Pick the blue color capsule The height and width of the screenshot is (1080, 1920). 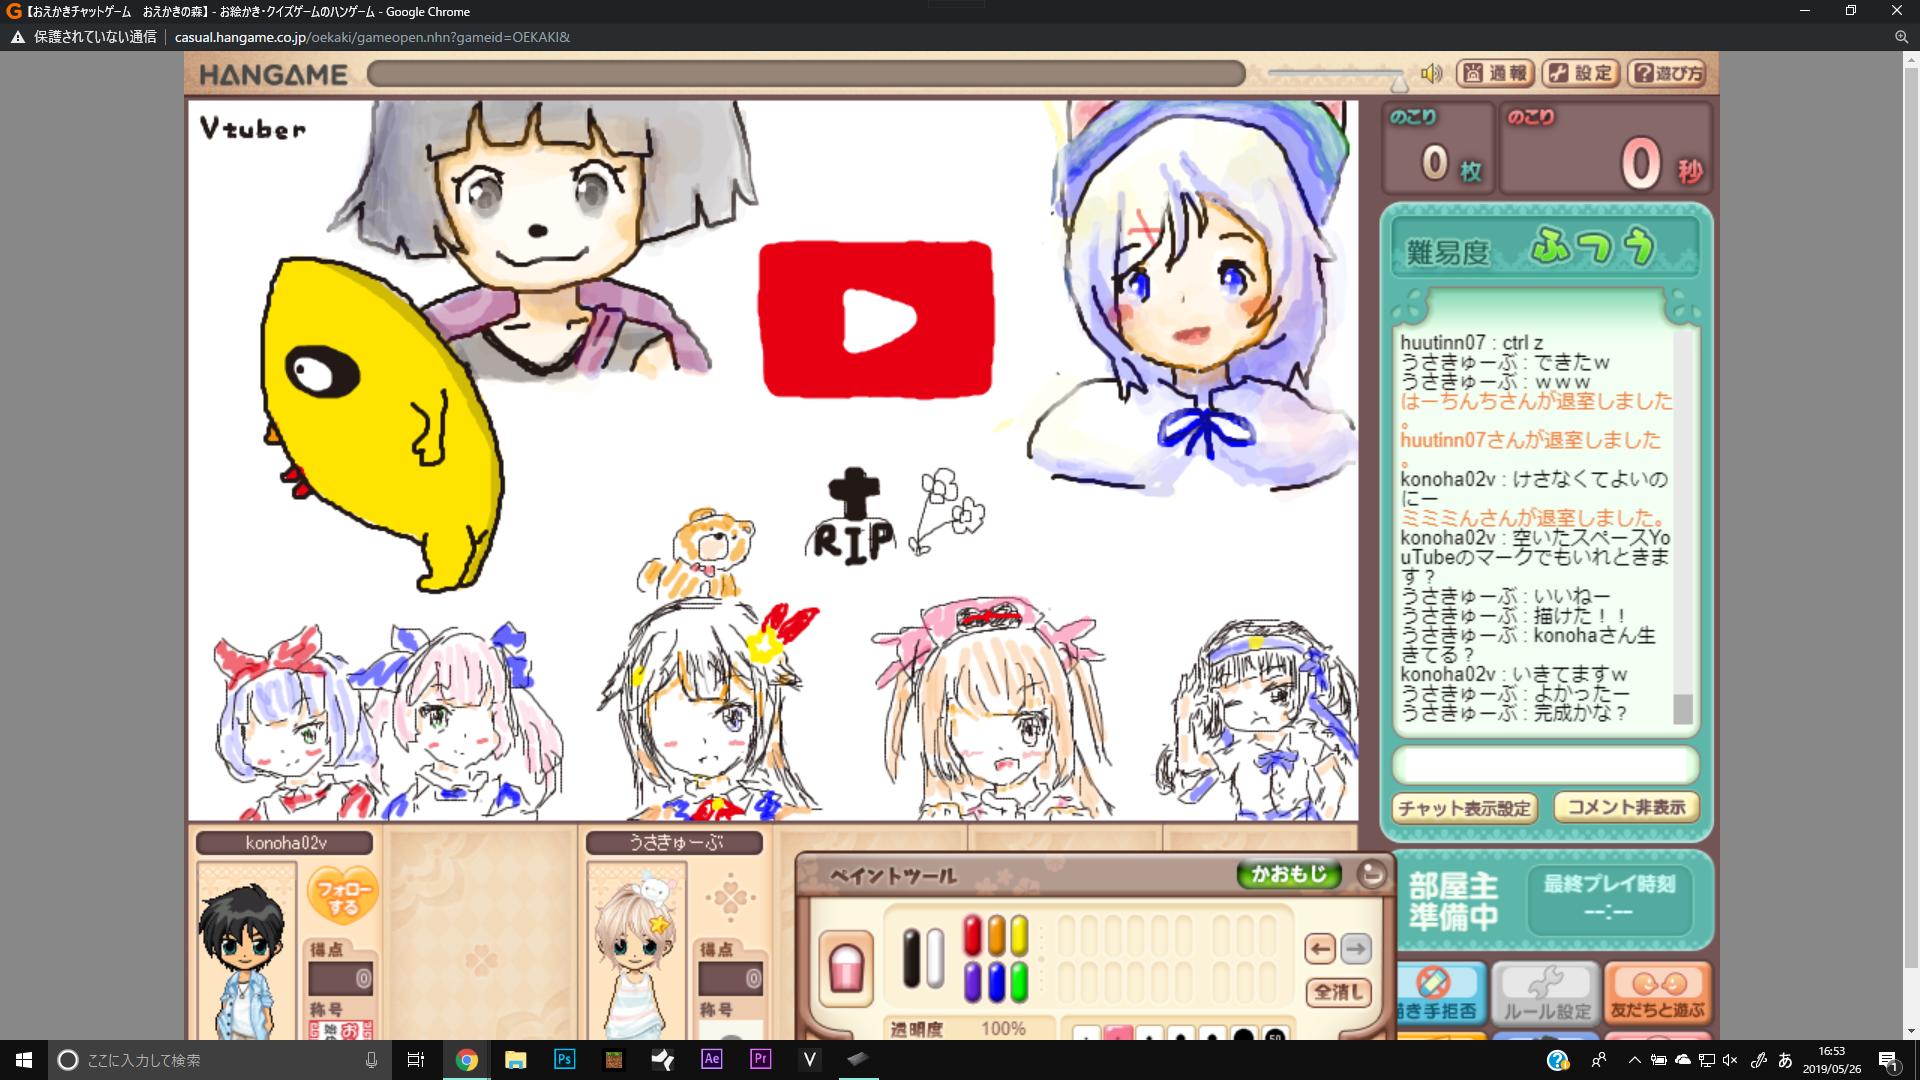tap(996, 982)
